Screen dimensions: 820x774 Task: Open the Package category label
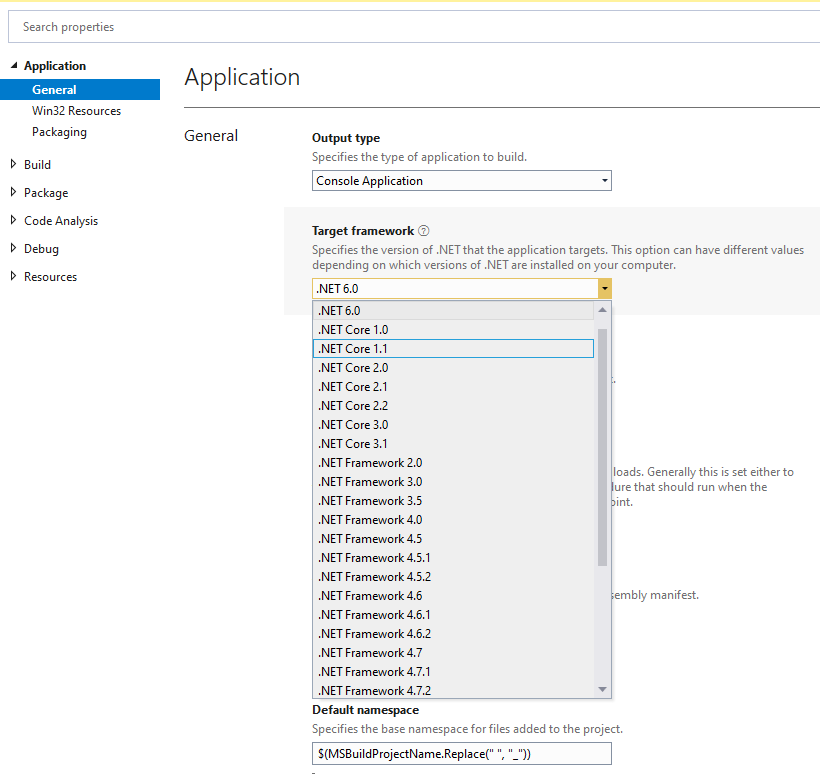click(x=46, y=193)
